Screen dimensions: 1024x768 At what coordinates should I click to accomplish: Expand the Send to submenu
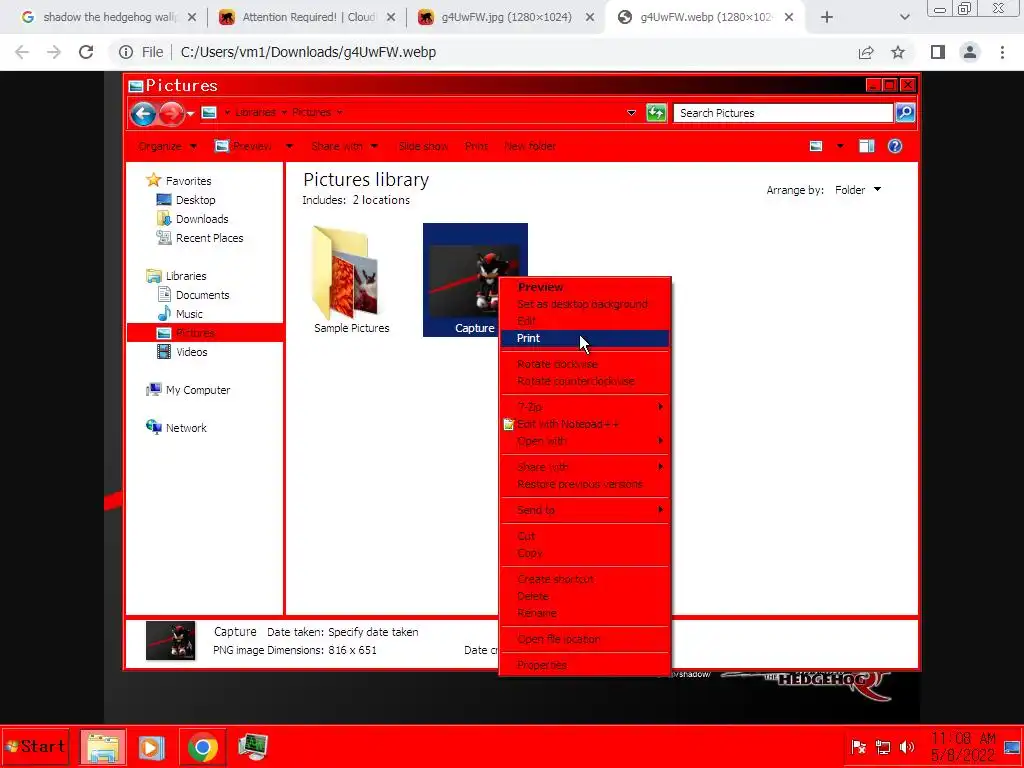pyautogui.click(x=584, y=510)
